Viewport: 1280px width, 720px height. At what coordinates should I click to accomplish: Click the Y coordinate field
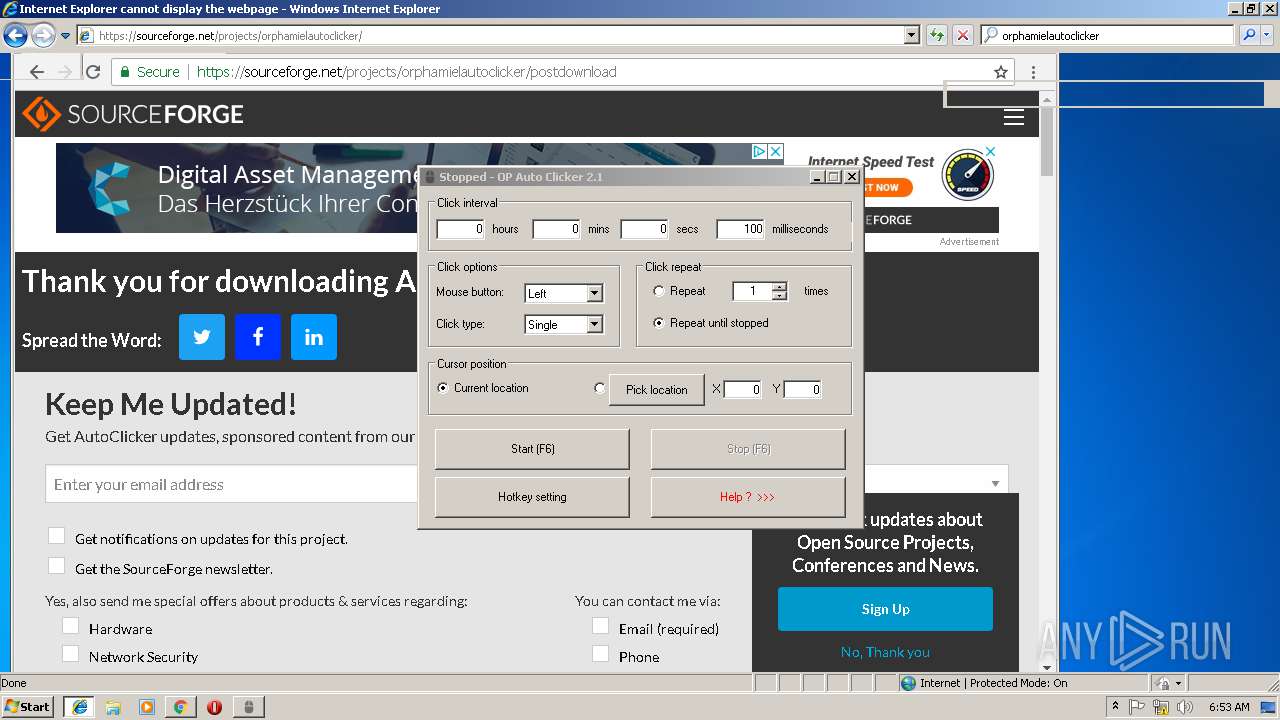coord(803,389)
